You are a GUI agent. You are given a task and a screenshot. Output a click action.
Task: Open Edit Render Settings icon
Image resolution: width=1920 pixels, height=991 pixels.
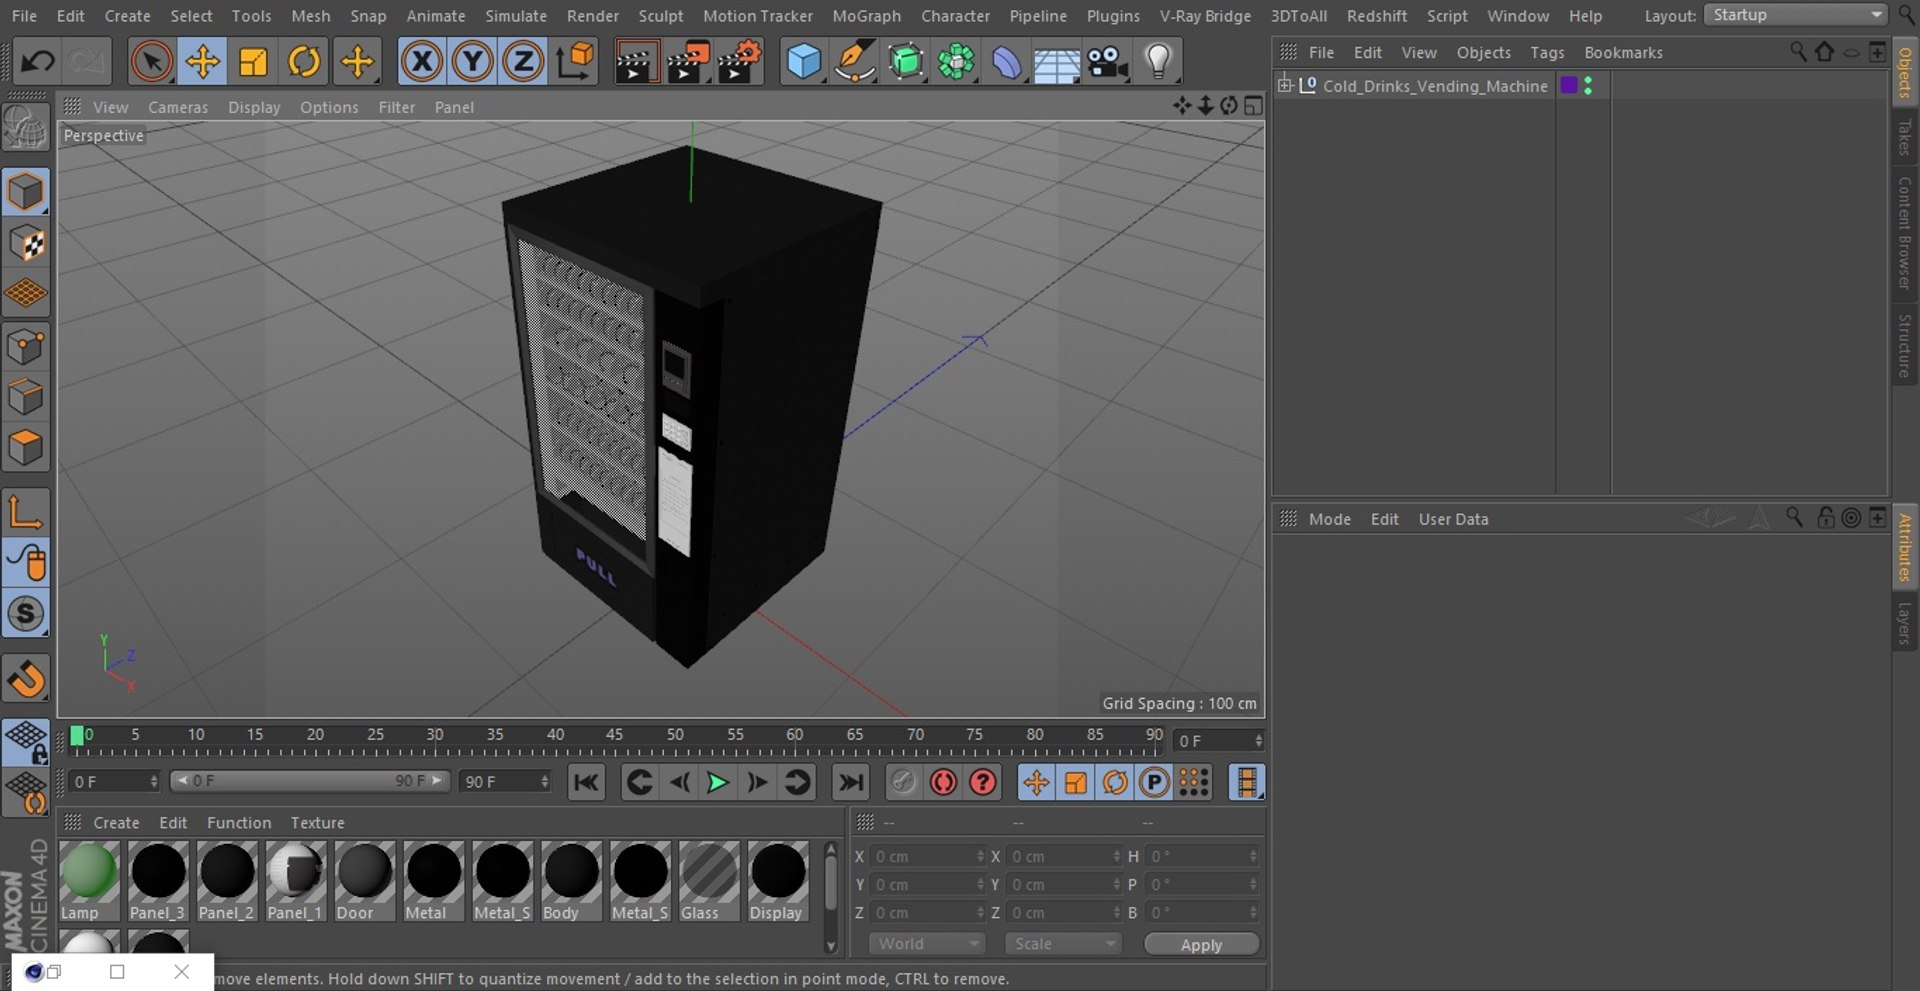(x=739, y=62)
